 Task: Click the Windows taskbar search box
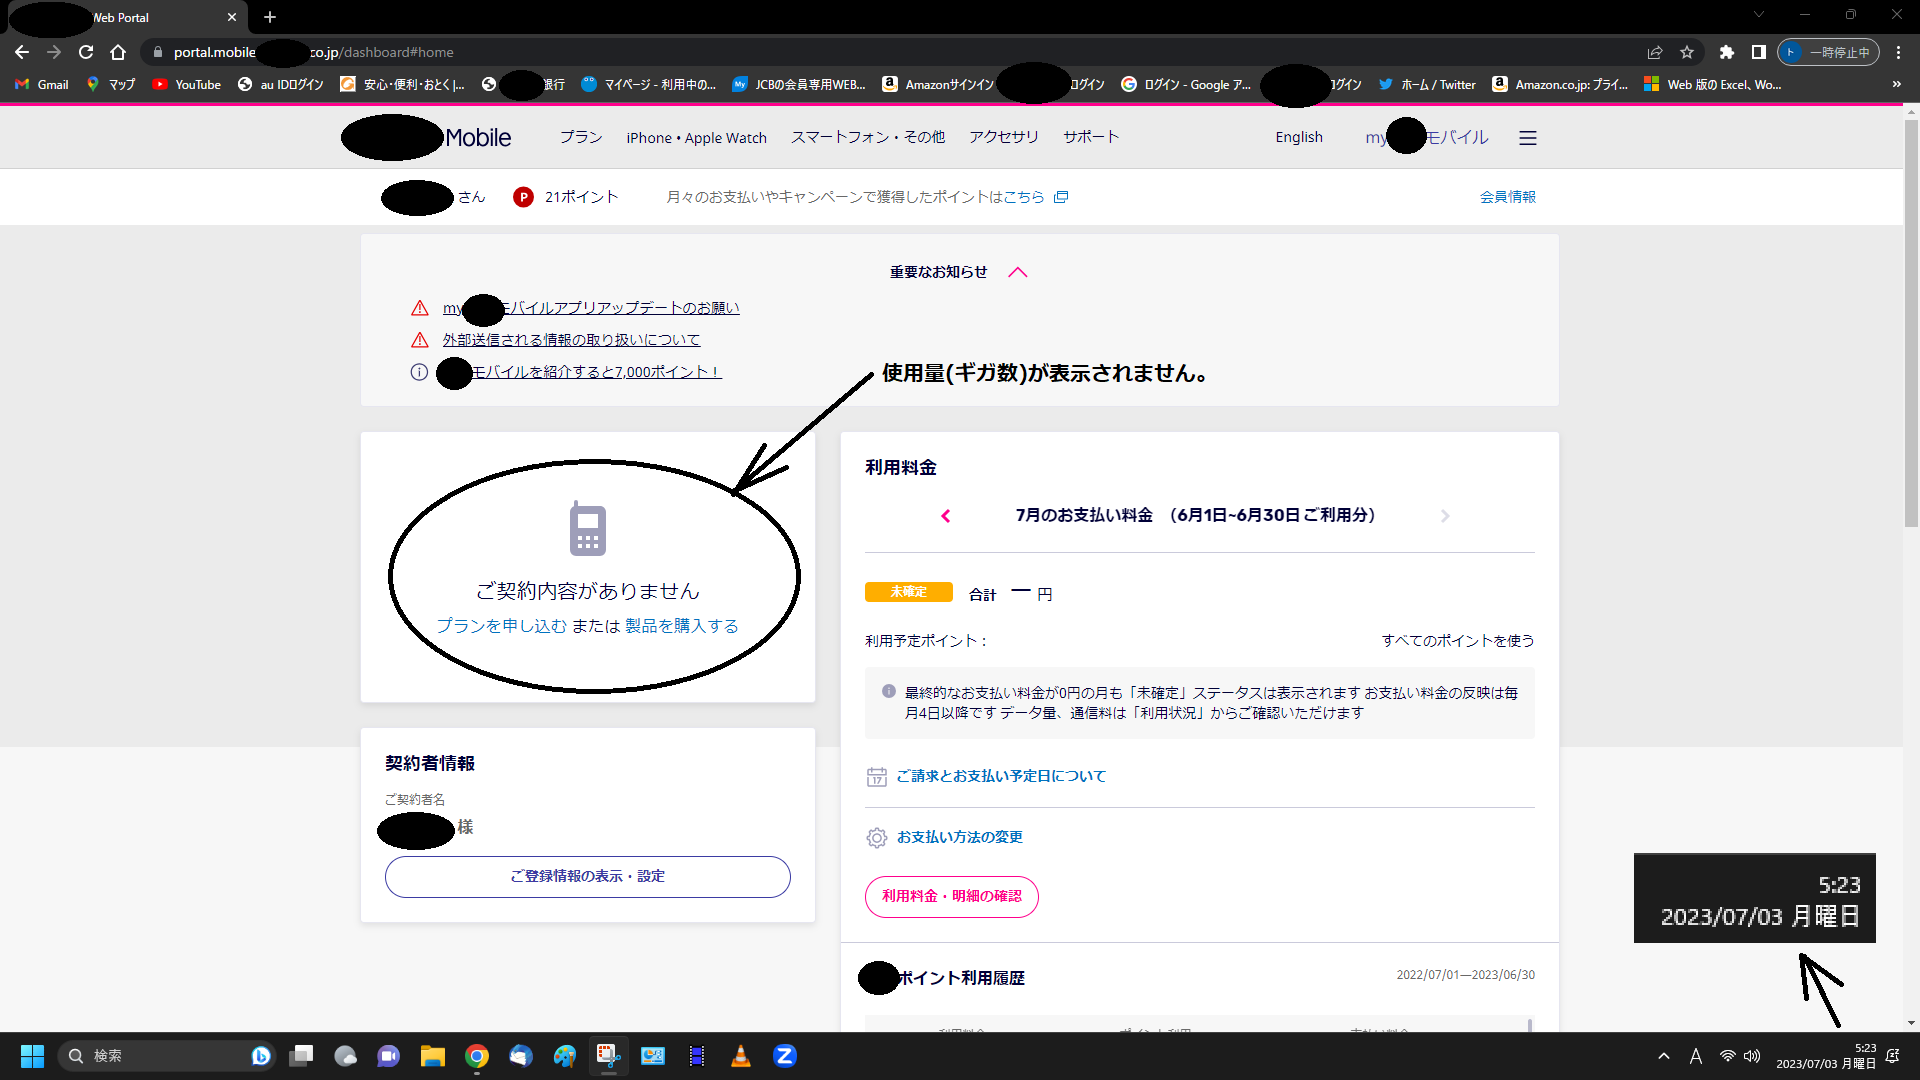click(160, 1056)
